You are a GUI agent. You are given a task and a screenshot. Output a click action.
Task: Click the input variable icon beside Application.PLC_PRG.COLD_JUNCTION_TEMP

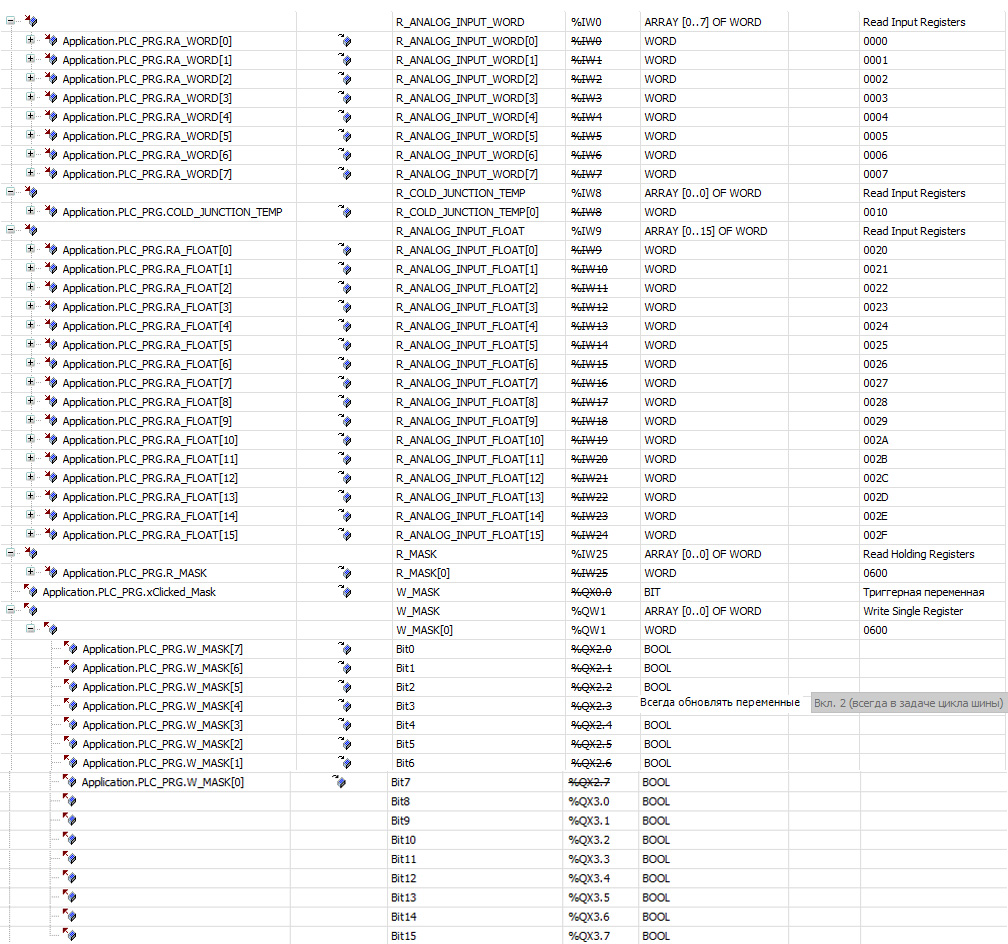pyautogui.click(x=51, y=212)
